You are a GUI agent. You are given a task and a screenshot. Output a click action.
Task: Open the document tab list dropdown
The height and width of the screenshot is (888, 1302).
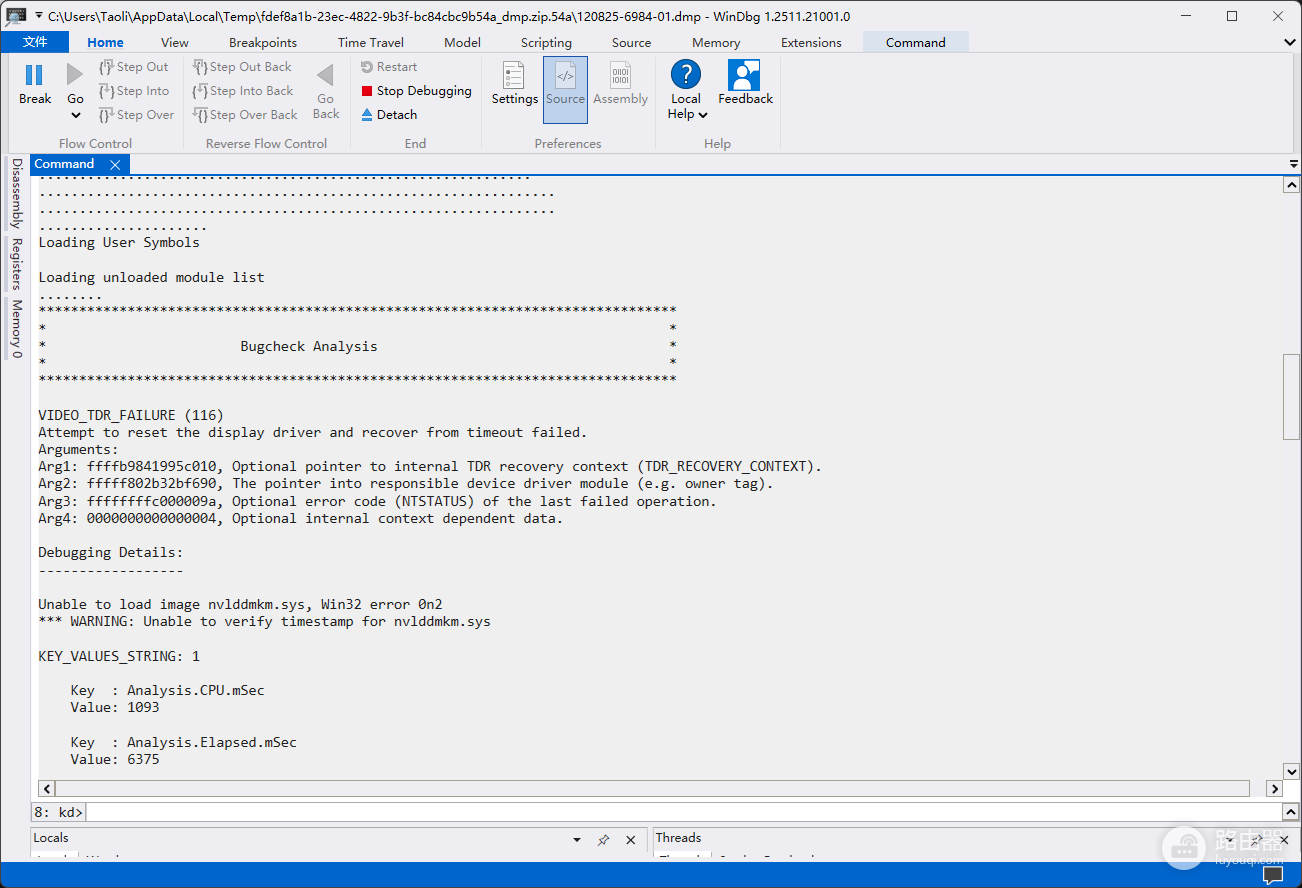(1293, 164)
